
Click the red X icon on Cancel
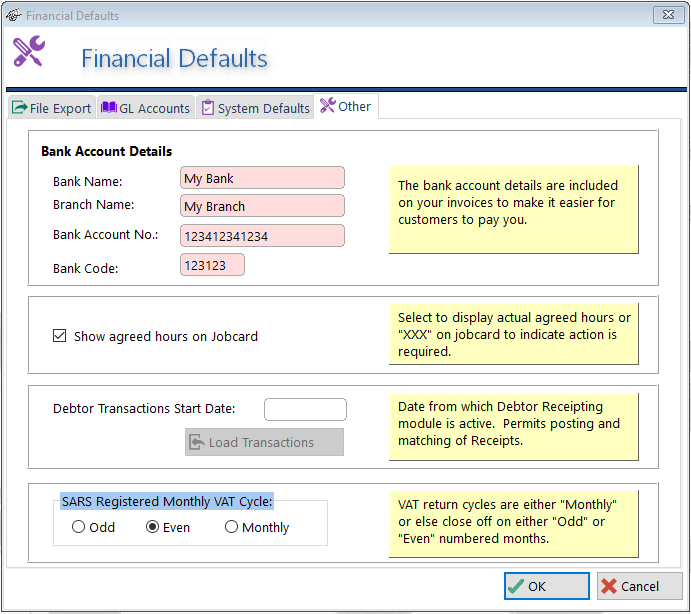pos(608,586)
